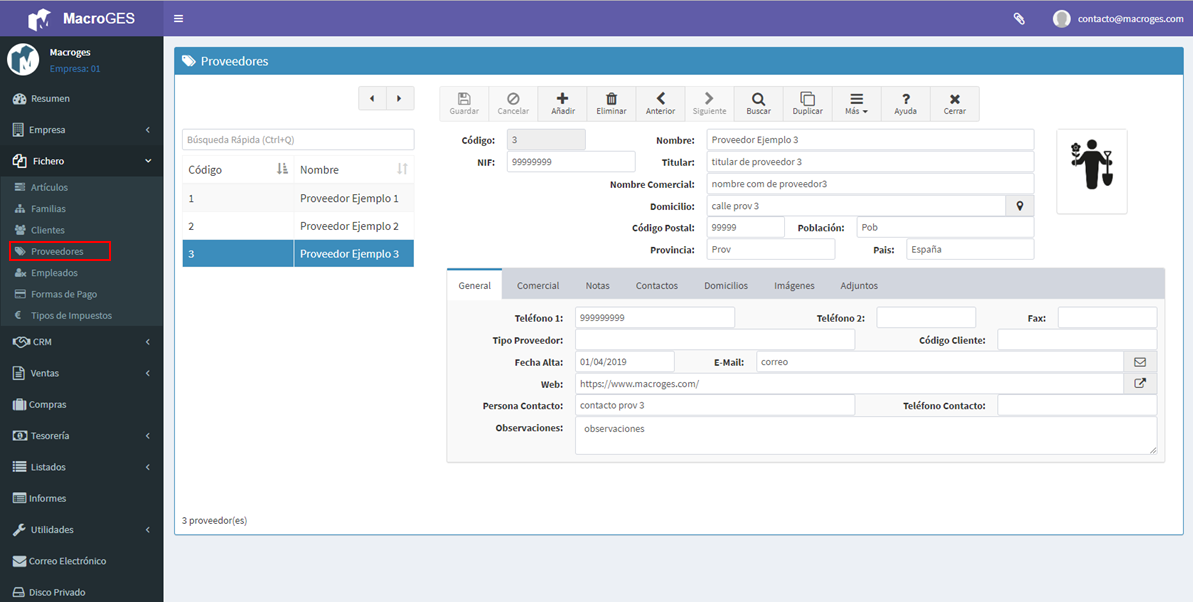The image size is (1193, 602).
Task: Delete the supplier with the Eliminar trash icon
Action: click(611, 104)
